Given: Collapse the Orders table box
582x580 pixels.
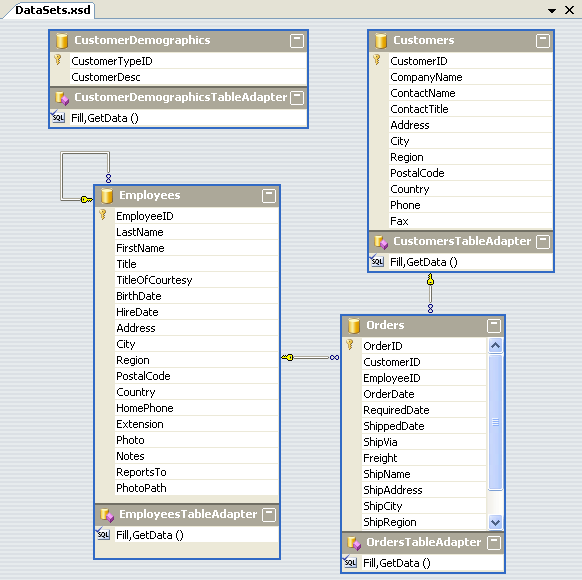Looking at the screenshot, I should coord(494,326).
